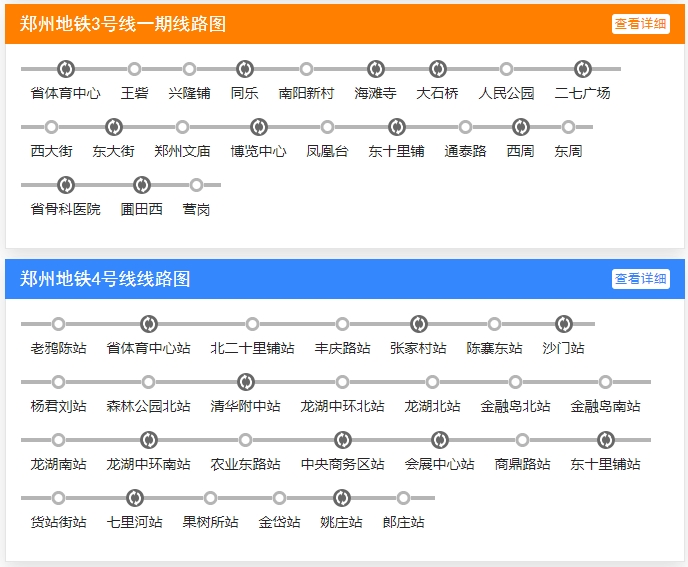Select the 七里河站 transfer station icon
The image size is (688, 567).
135,498
